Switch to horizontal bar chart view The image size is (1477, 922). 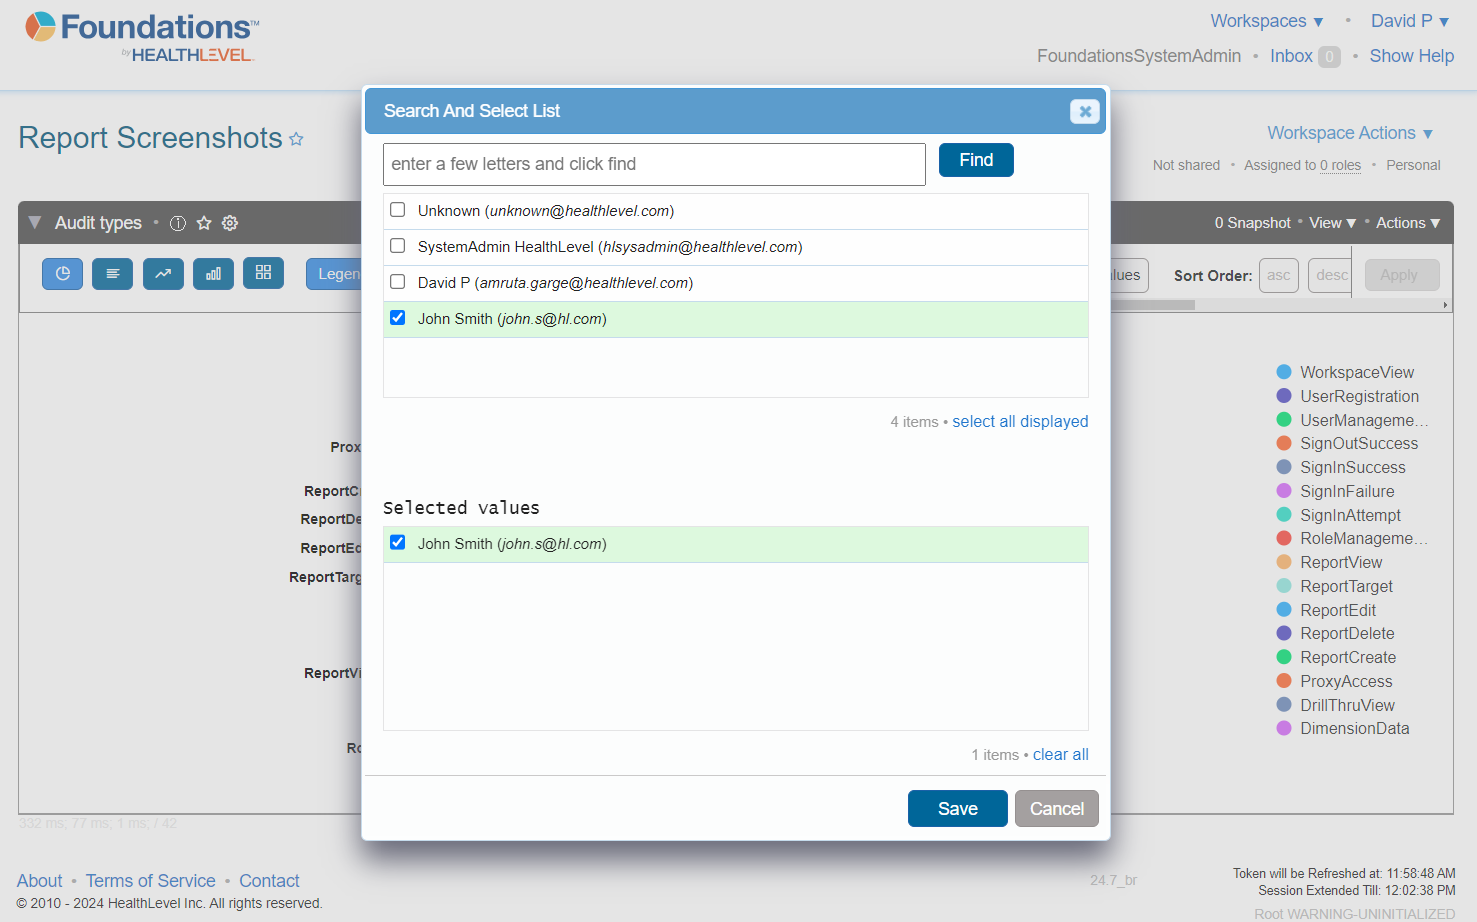112,274
